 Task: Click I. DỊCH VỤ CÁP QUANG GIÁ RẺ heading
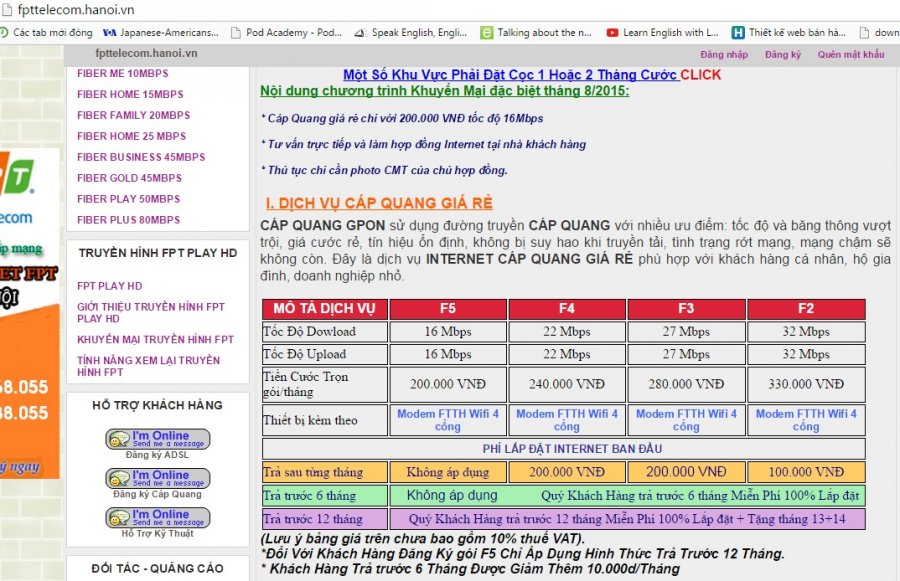(379, 203)
